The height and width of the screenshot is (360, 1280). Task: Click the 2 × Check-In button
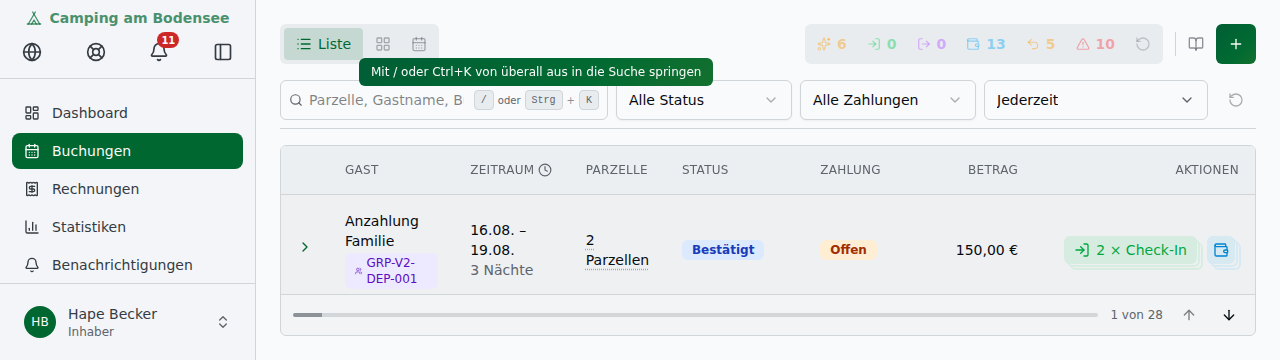(1131, 250)
